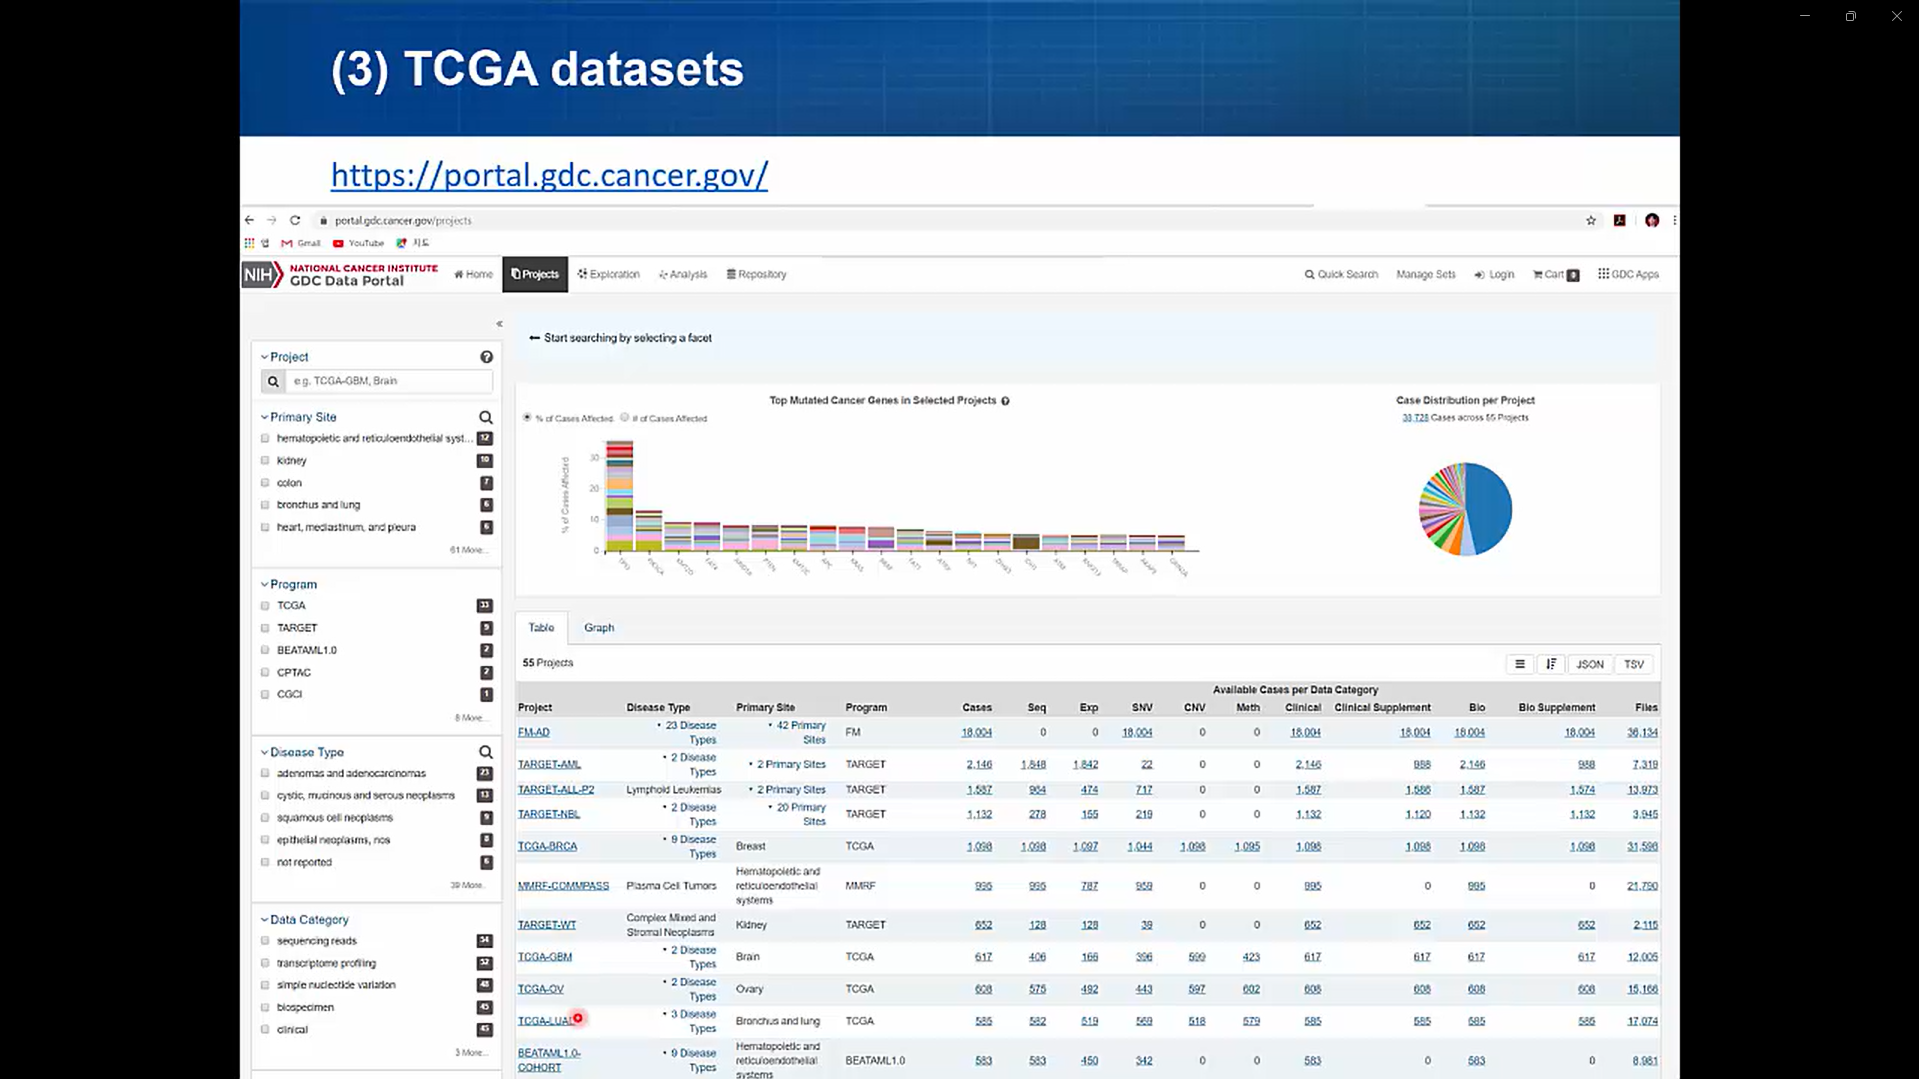Export table as TSV

1634,664
